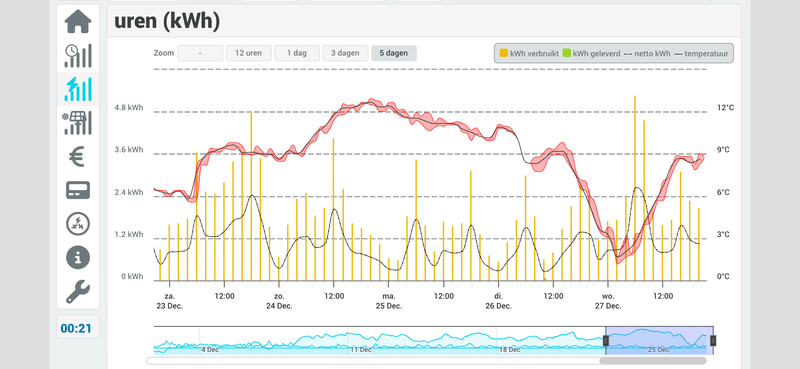The width and height of the screenshot is (800, 369).
Task: Click the 00:21 clock display
Action: coord(76,328)
